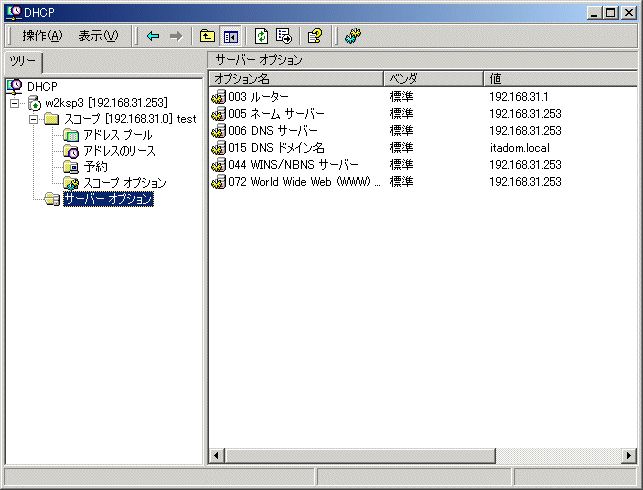Click the itadom.local value
The width and height of the screenshot is (643, 490).
520,148
